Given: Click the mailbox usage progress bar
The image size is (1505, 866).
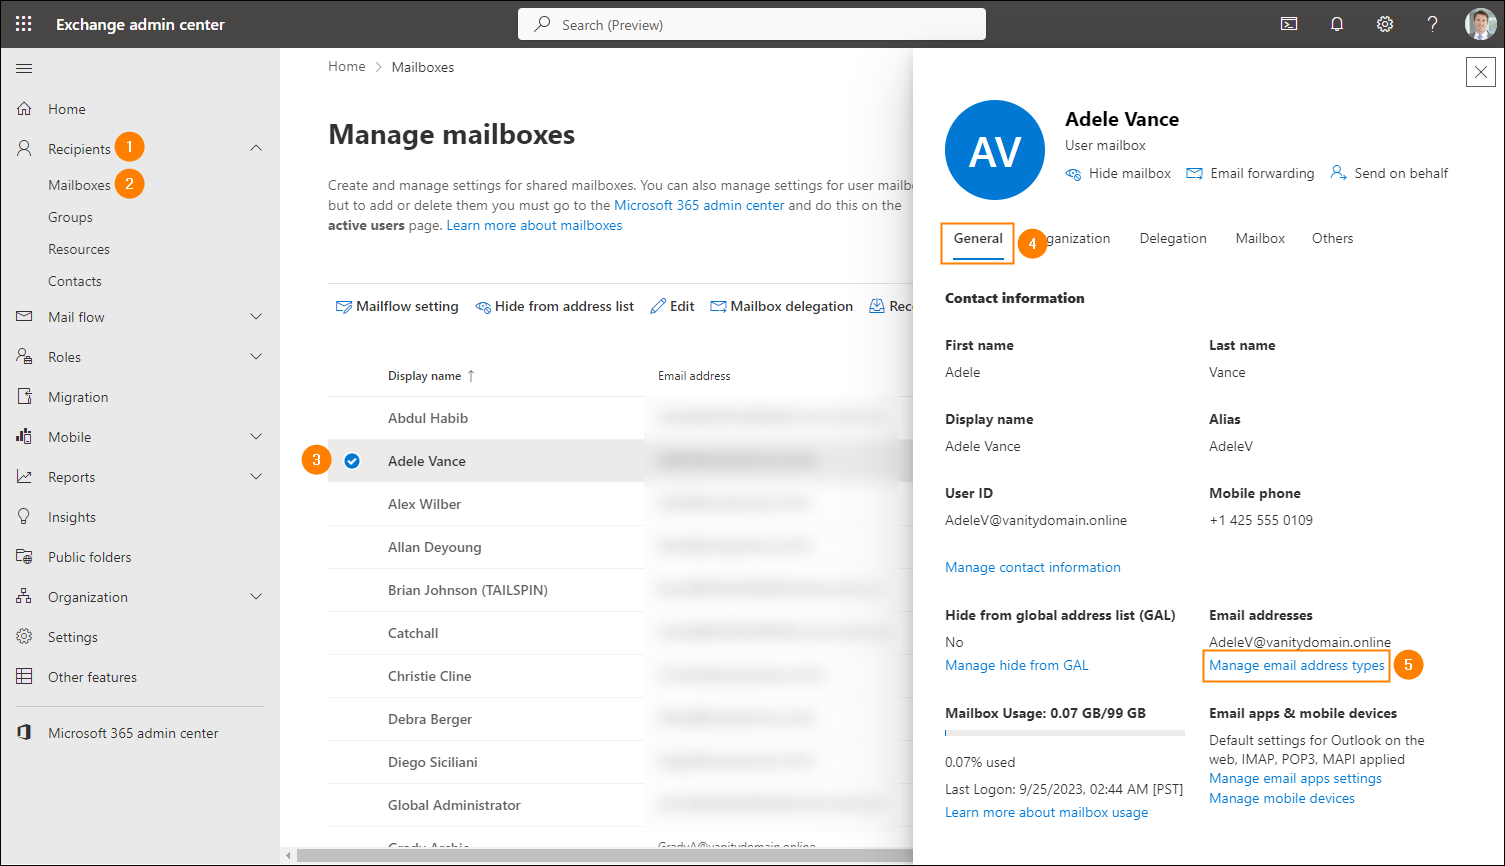Looking at the screenshot, I should pos(1065,733).
